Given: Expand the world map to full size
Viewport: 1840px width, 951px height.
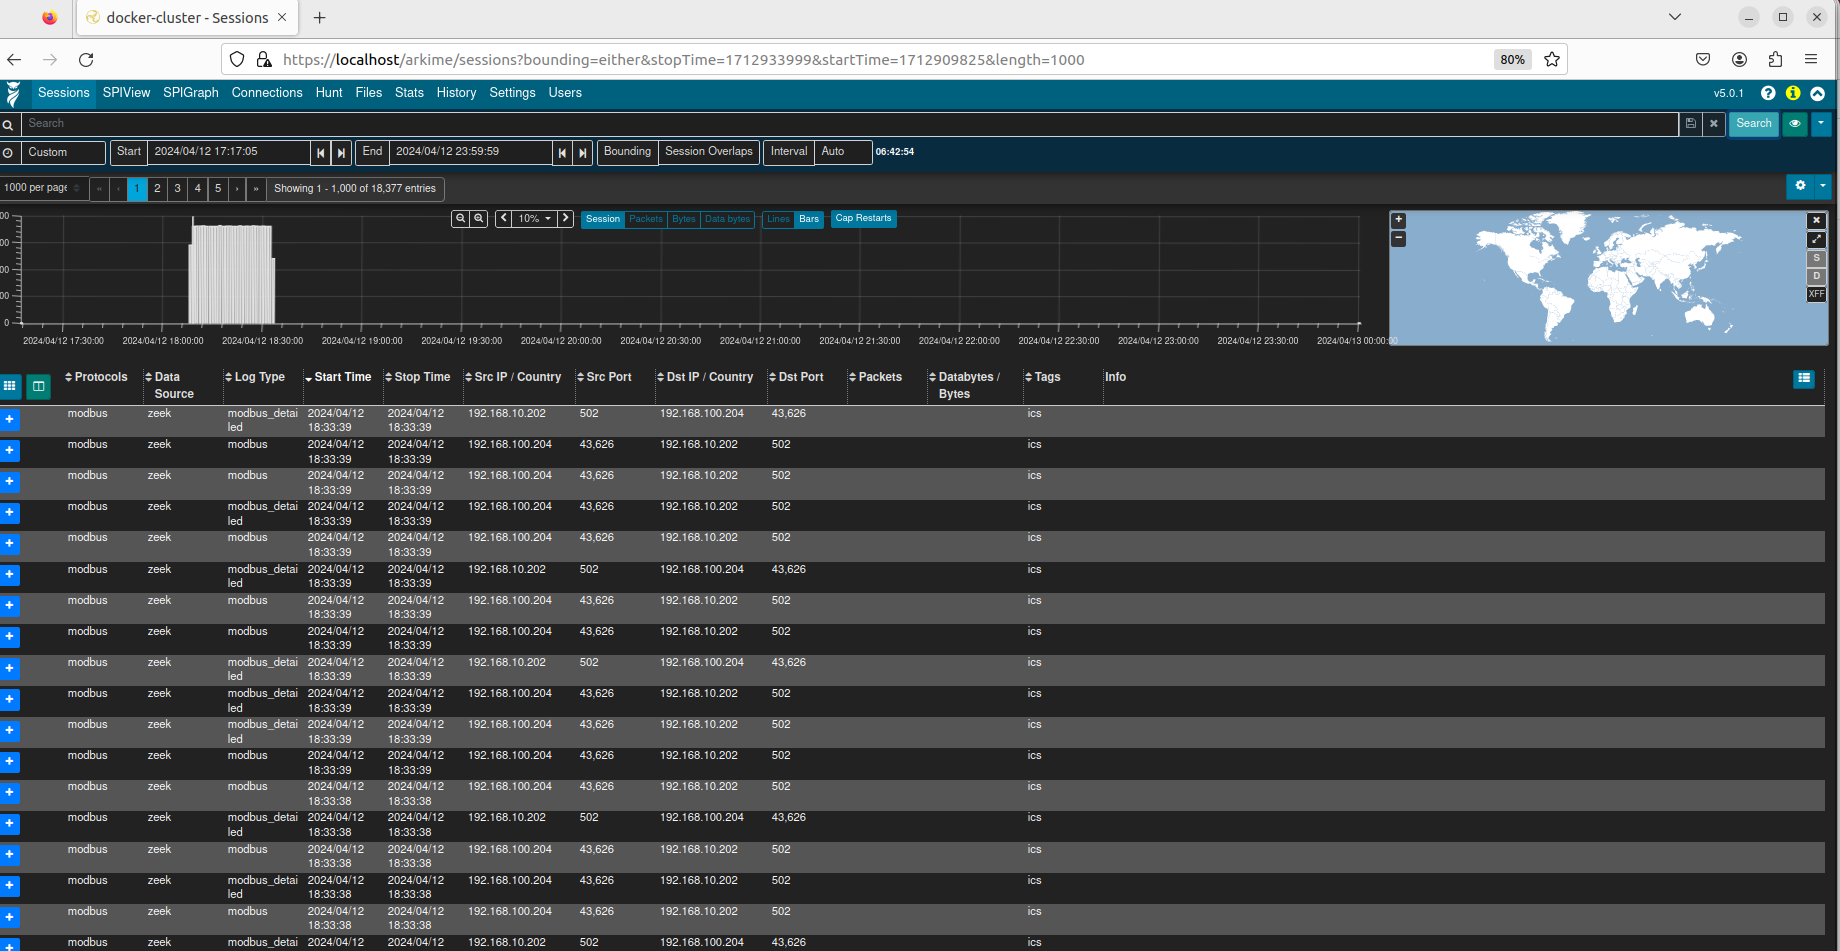Looking at the screenshot, I should click(x=1816, y=239).
